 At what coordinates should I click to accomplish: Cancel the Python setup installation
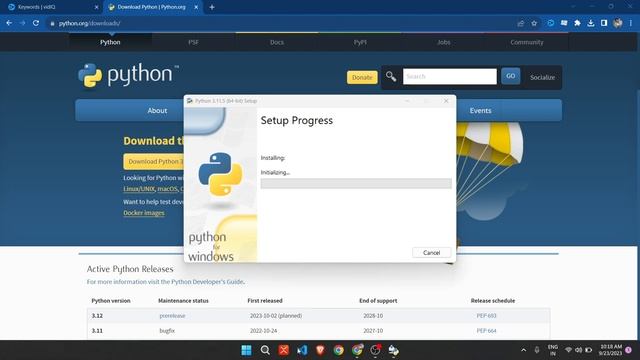pos(431,253)
